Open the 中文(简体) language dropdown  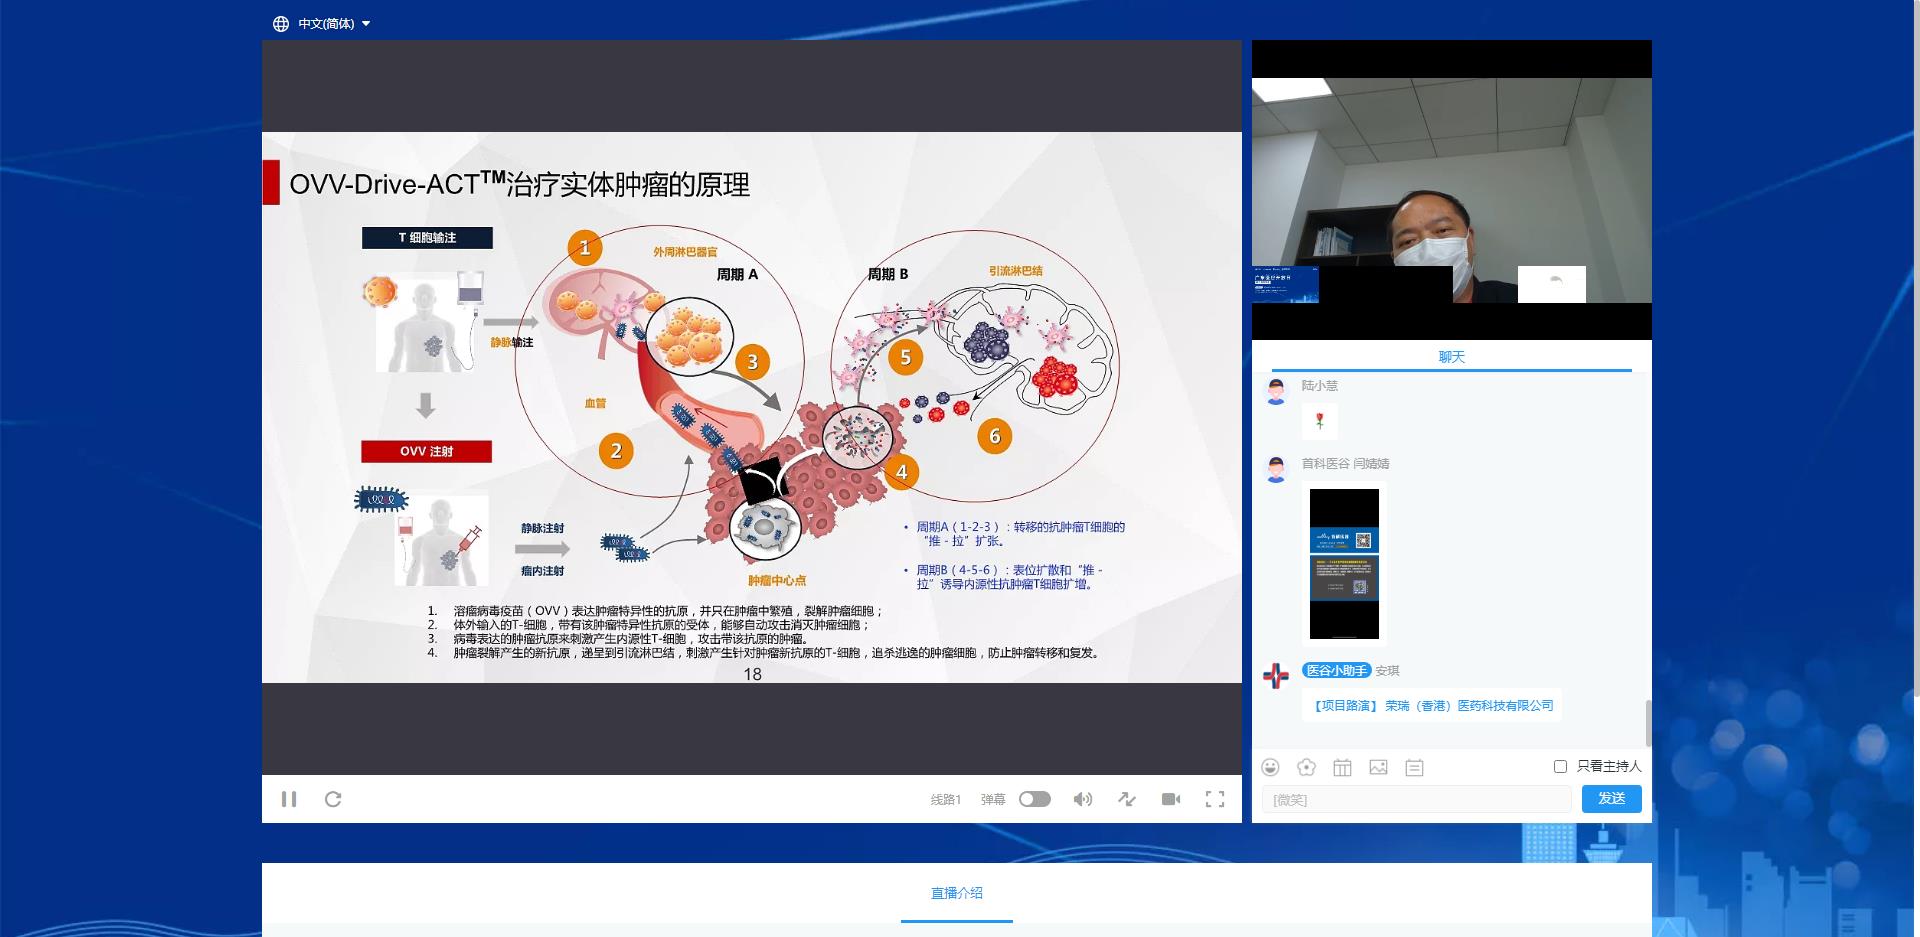[322, 24]
